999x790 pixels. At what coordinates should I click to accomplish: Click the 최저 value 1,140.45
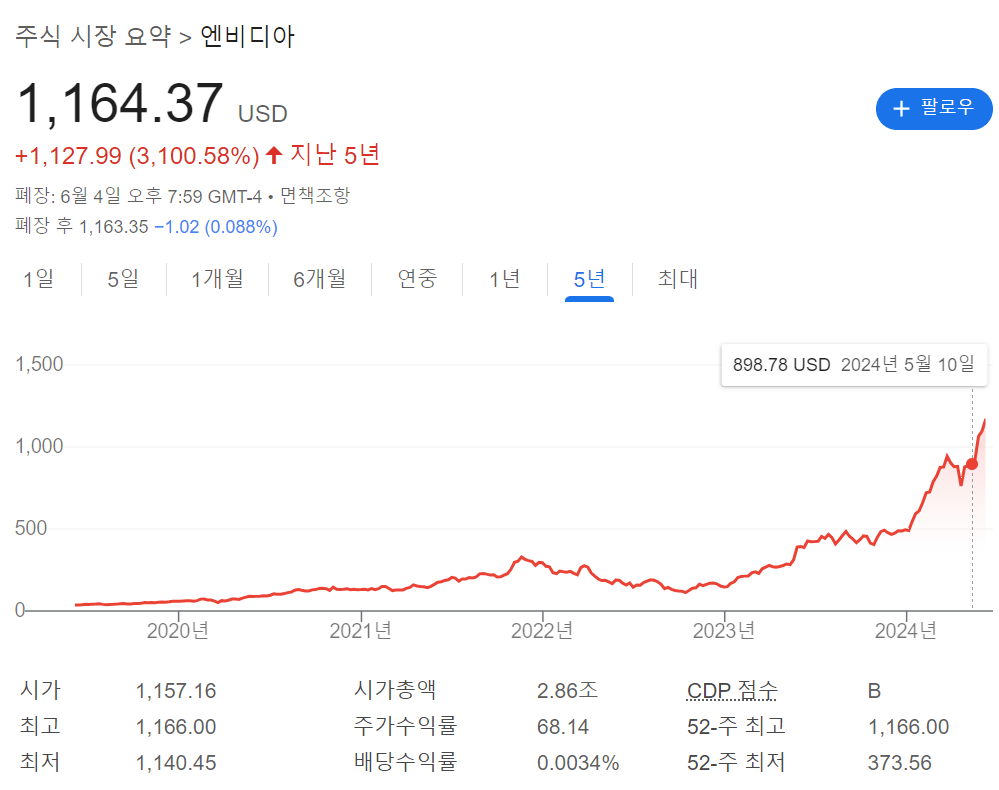pos(176,763)
